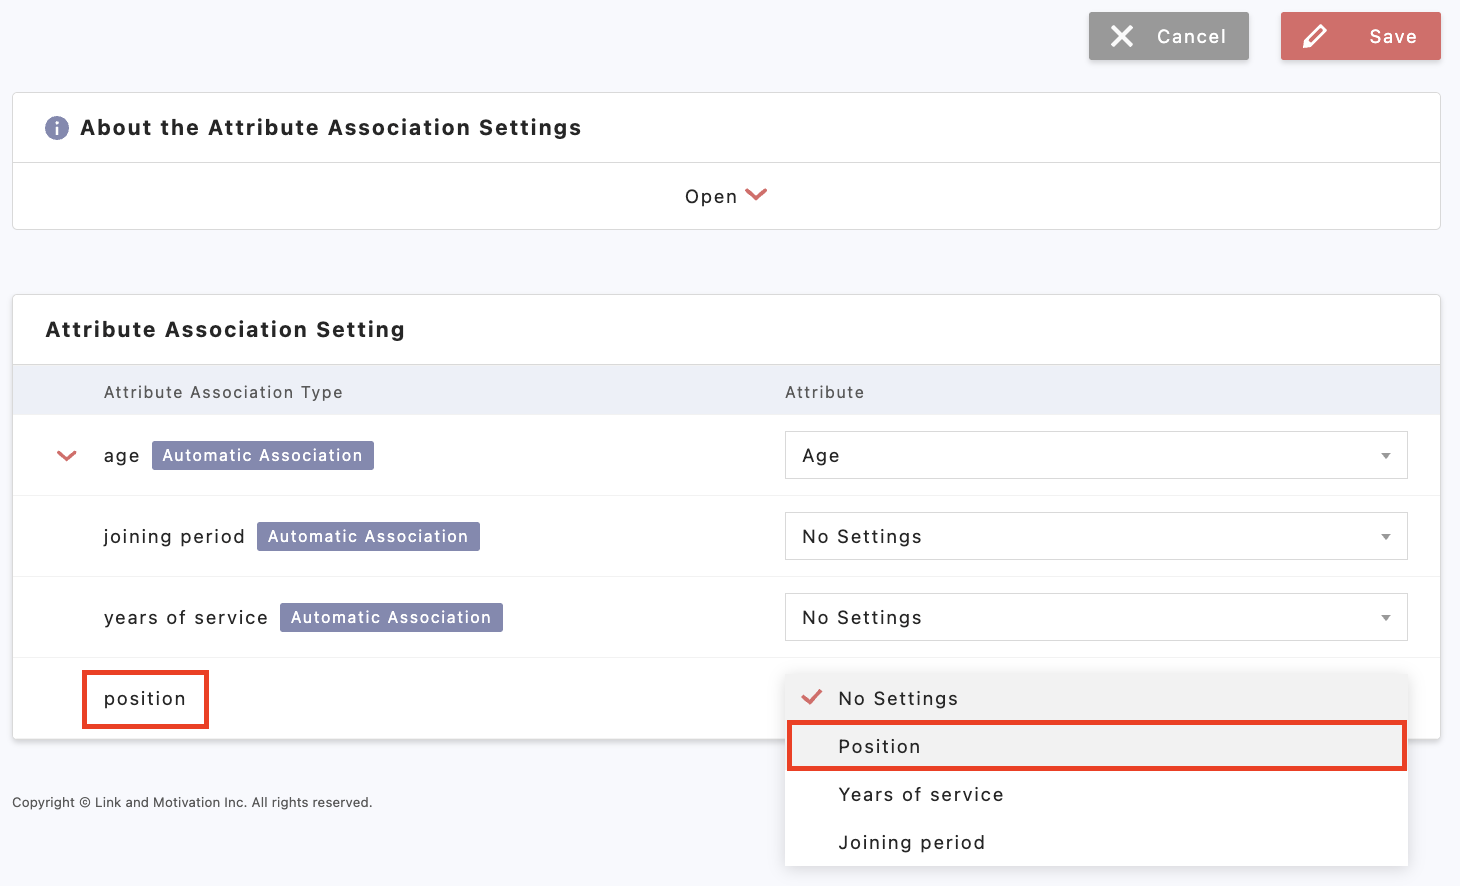The image size is (1460, 886).
Task: Pick Joining period from the options
Action: pyautogui.click(x=911, y=842)
